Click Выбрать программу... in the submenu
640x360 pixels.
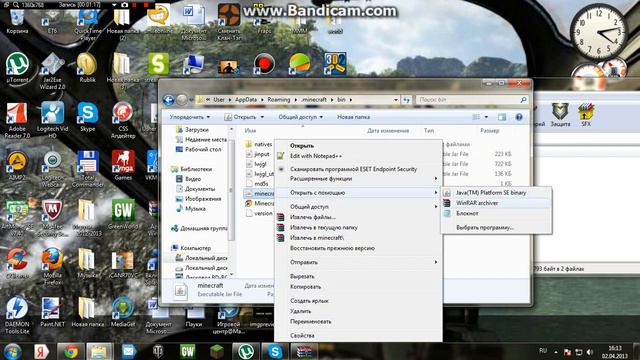pos(496,228)
